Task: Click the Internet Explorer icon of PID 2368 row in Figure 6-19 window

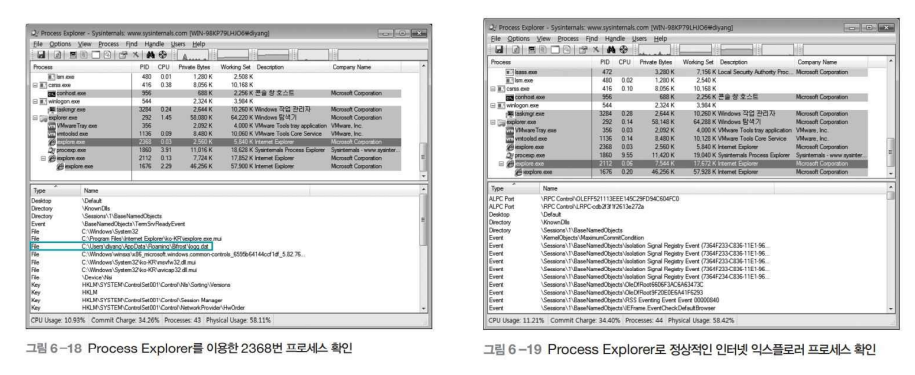Action: [x=511, y=147]
